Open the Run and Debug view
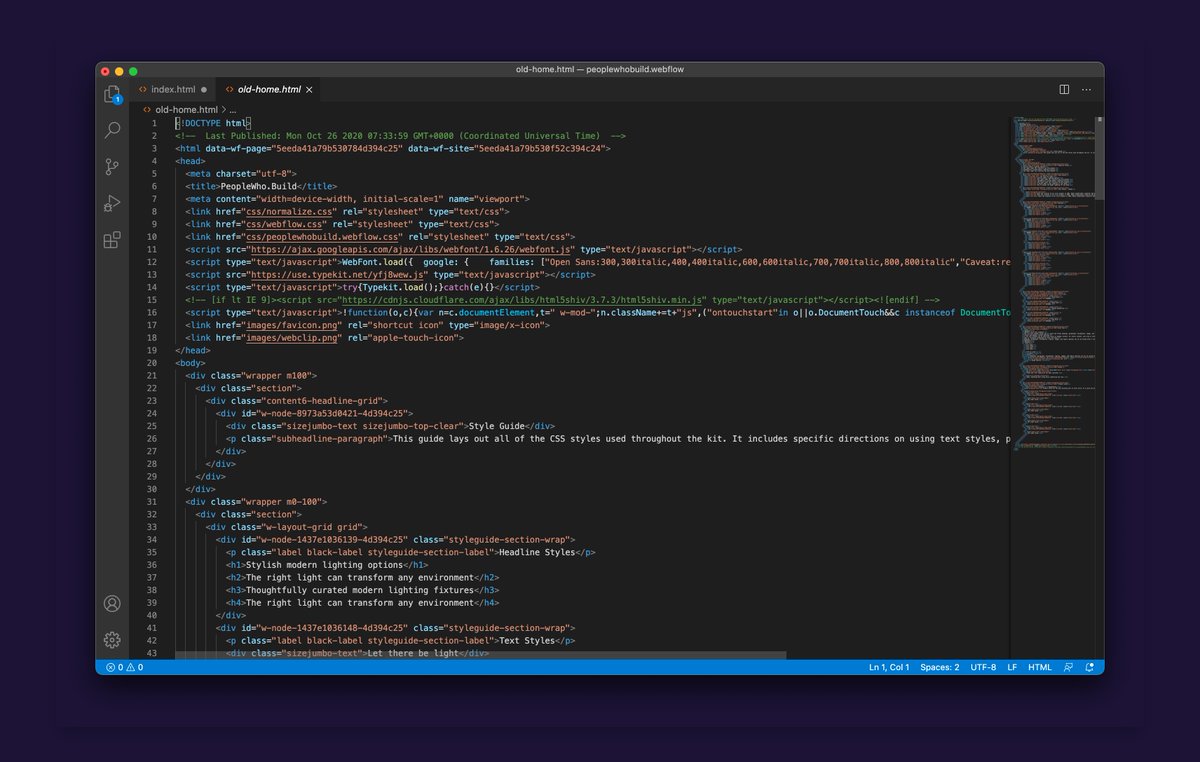Viewport: 1200px width, 762px height. tap(112, 203)
